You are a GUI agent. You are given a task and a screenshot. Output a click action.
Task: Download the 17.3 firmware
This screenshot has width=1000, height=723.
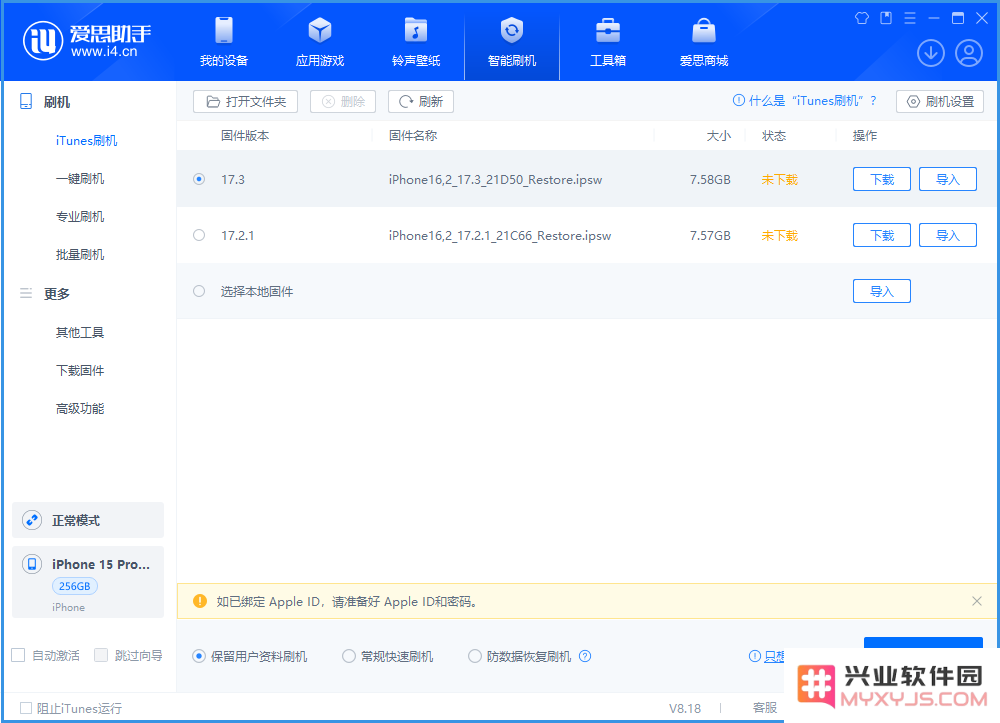881,179
